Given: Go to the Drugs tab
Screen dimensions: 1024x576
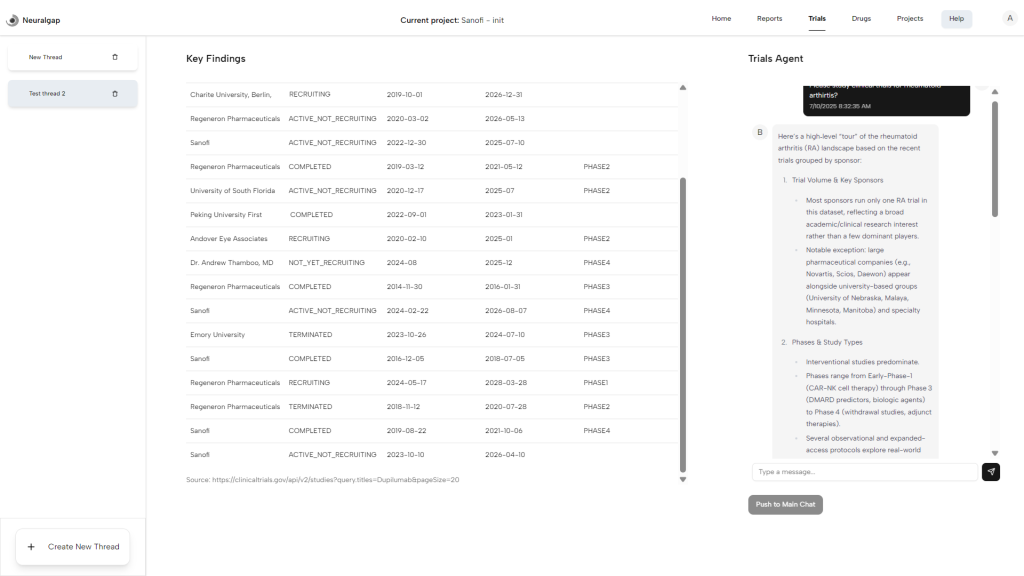Looking at the screenshot, I should [x=861, y=18].
